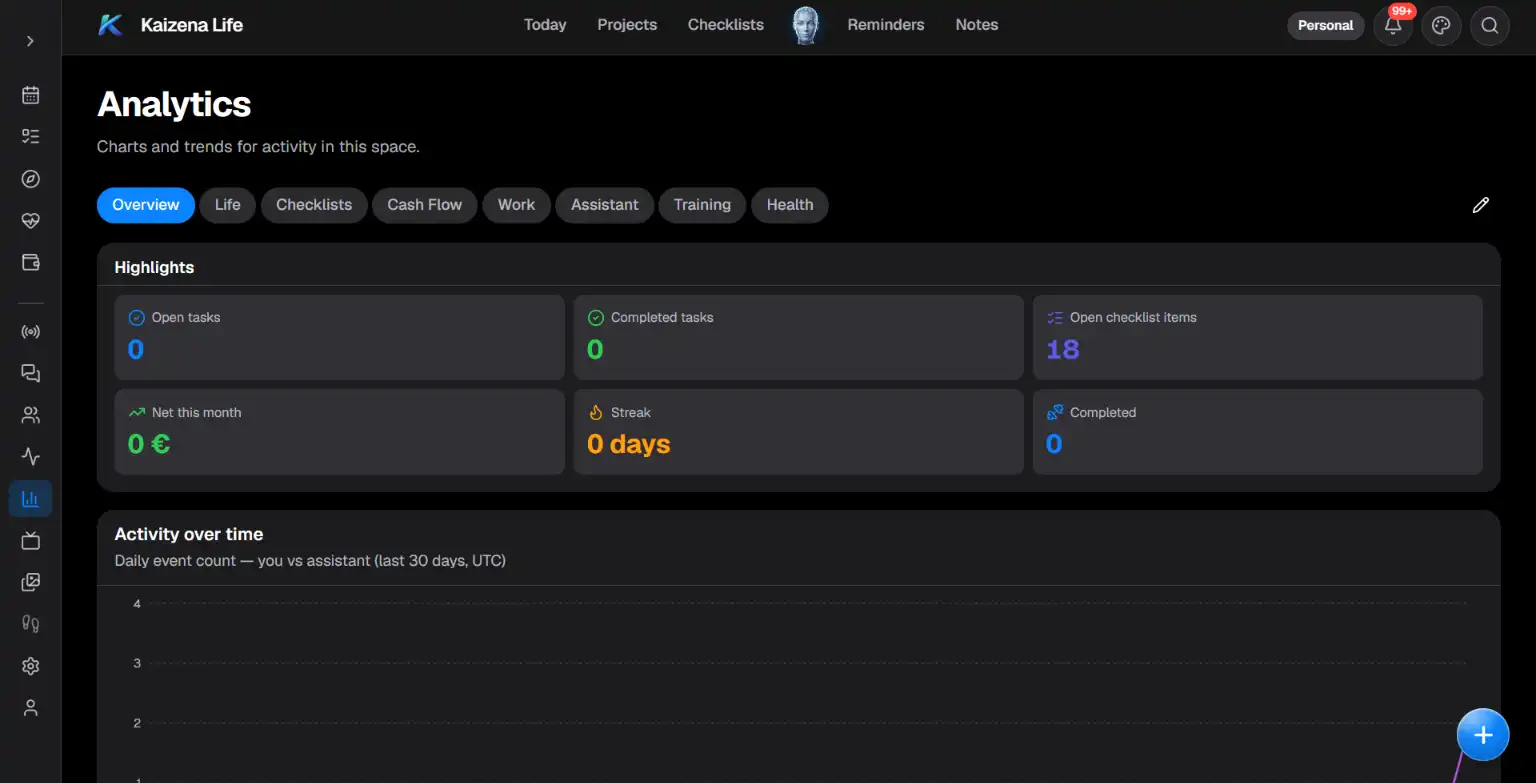Screen dimensions: 1536x783
Task: Click the pencil edit icon
Action: pyautogui.click(x=1481, y=205)
